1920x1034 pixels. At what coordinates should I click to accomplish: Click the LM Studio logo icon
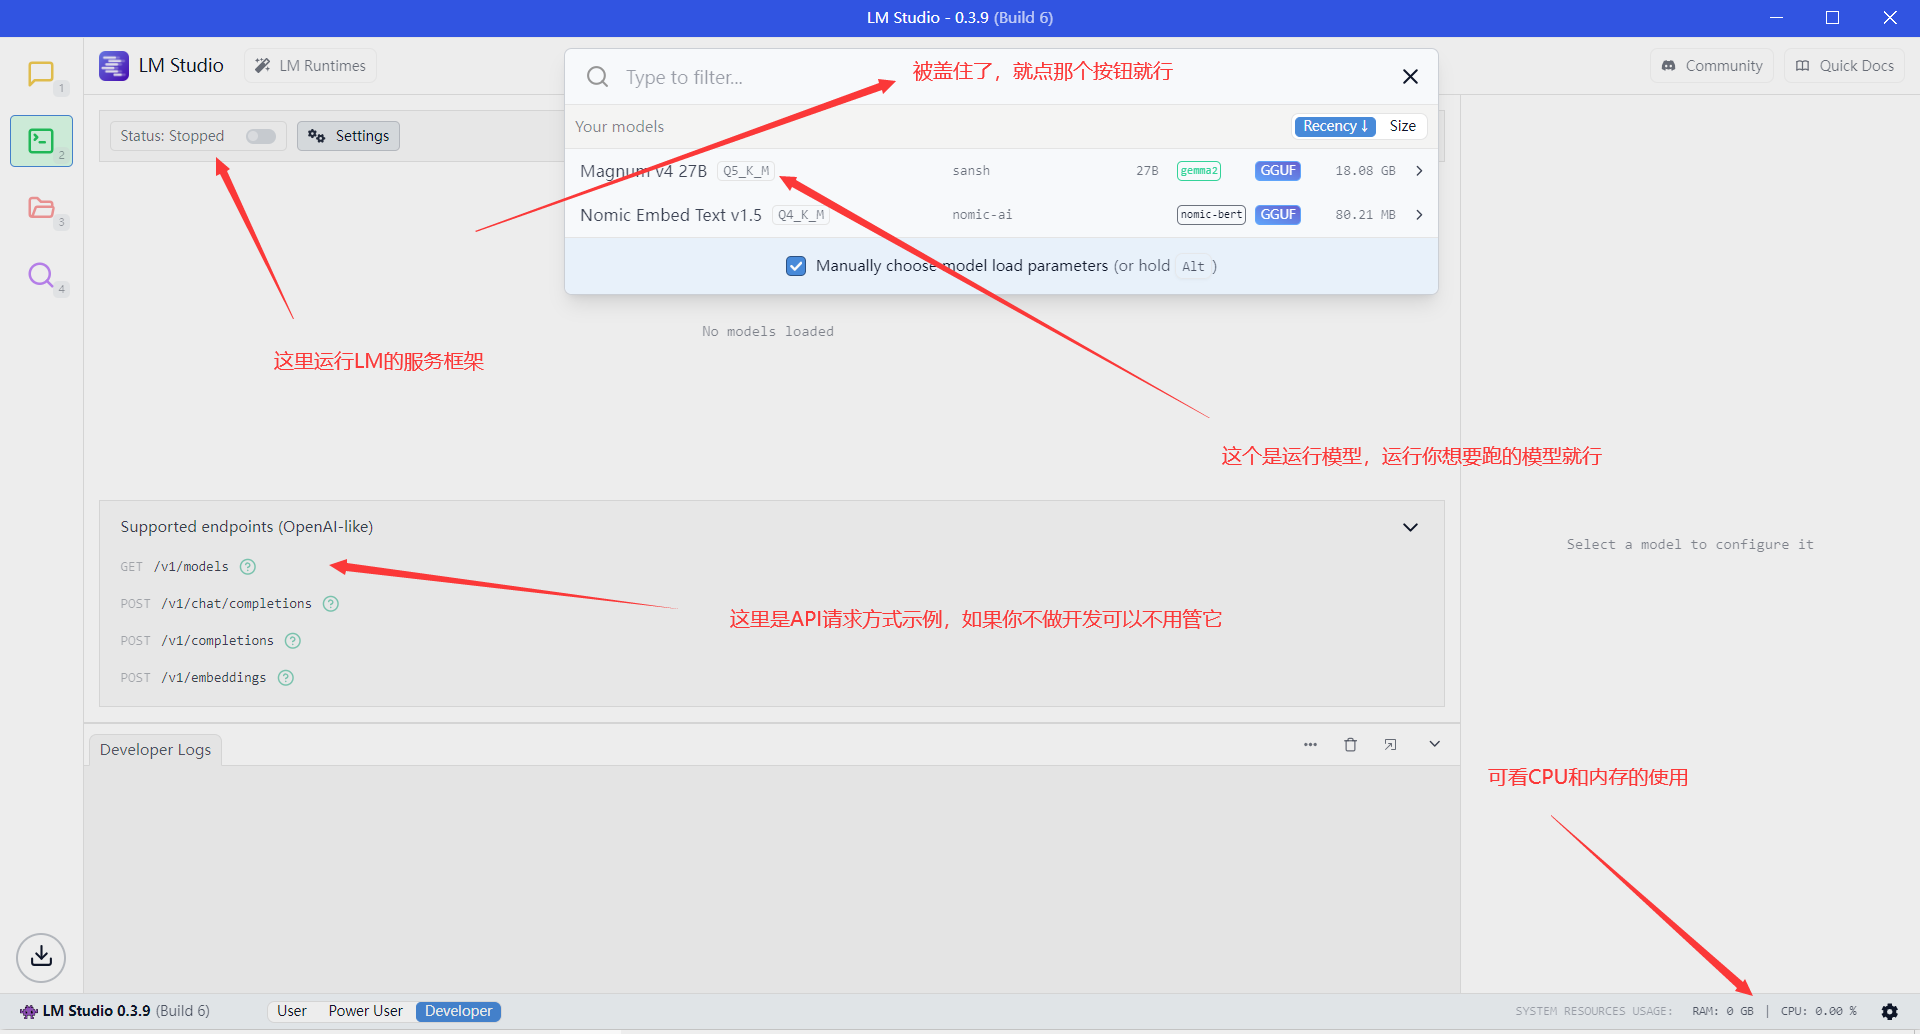click(114, 66)
